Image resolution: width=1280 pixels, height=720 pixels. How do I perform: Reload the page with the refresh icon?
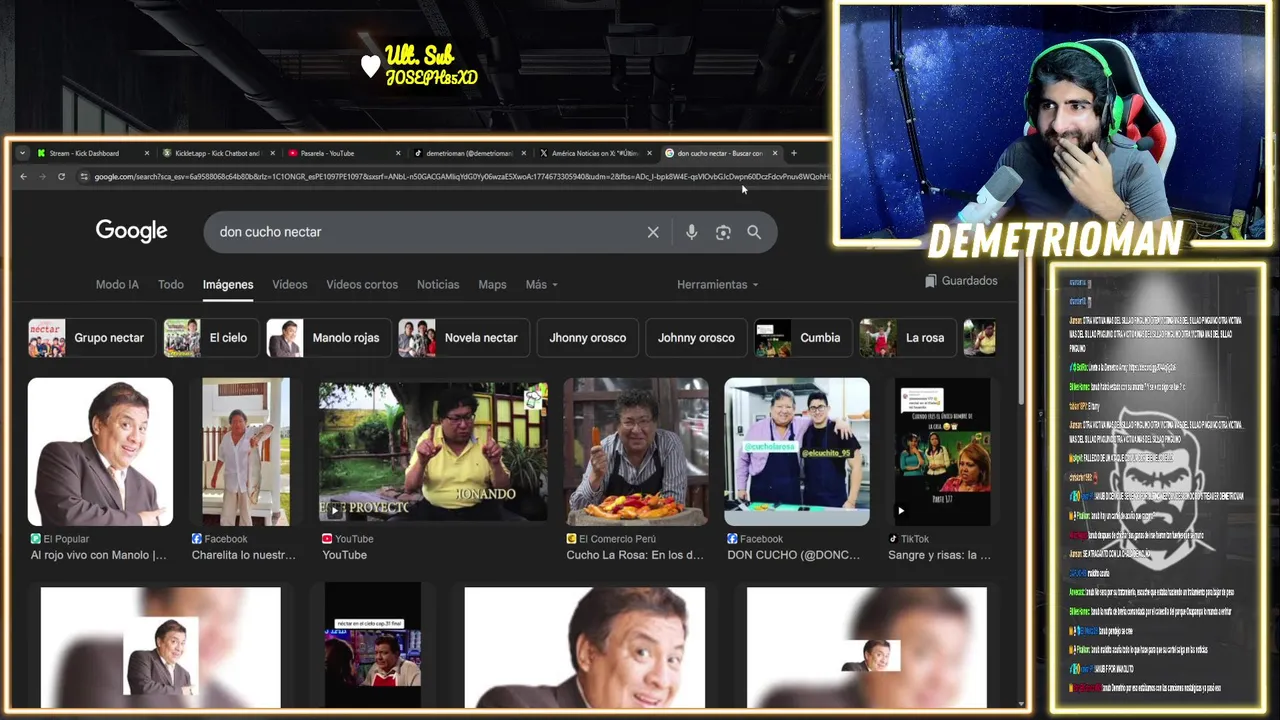[x=61, y=177]
